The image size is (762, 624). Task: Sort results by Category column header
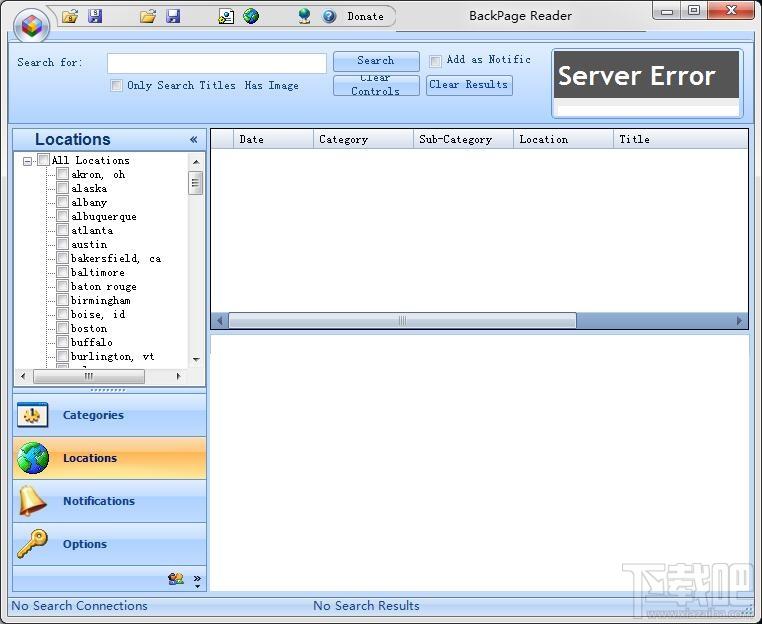pyautogui.click(x=363, y=139)
